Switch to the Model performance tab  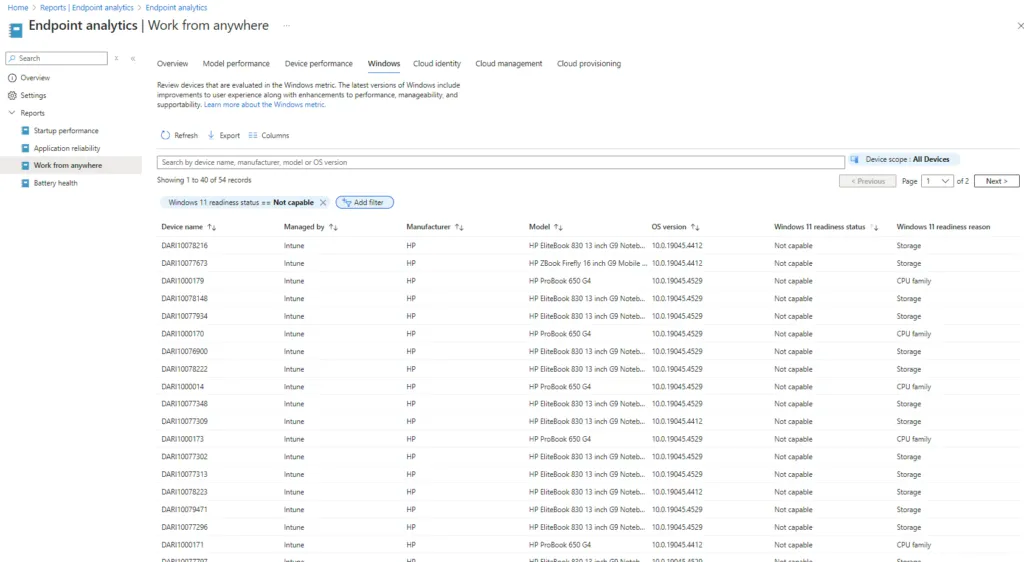point(236,64)
